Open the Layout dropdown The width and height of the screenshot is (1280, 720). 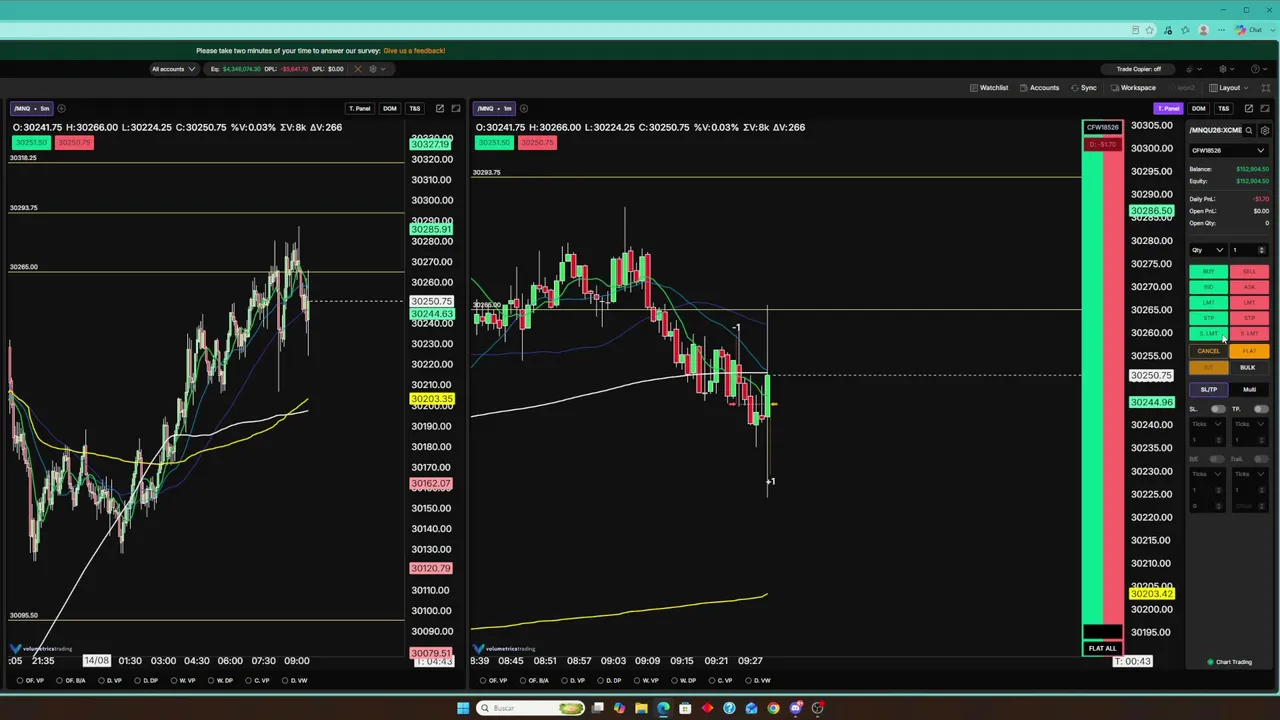[1229, 88]
